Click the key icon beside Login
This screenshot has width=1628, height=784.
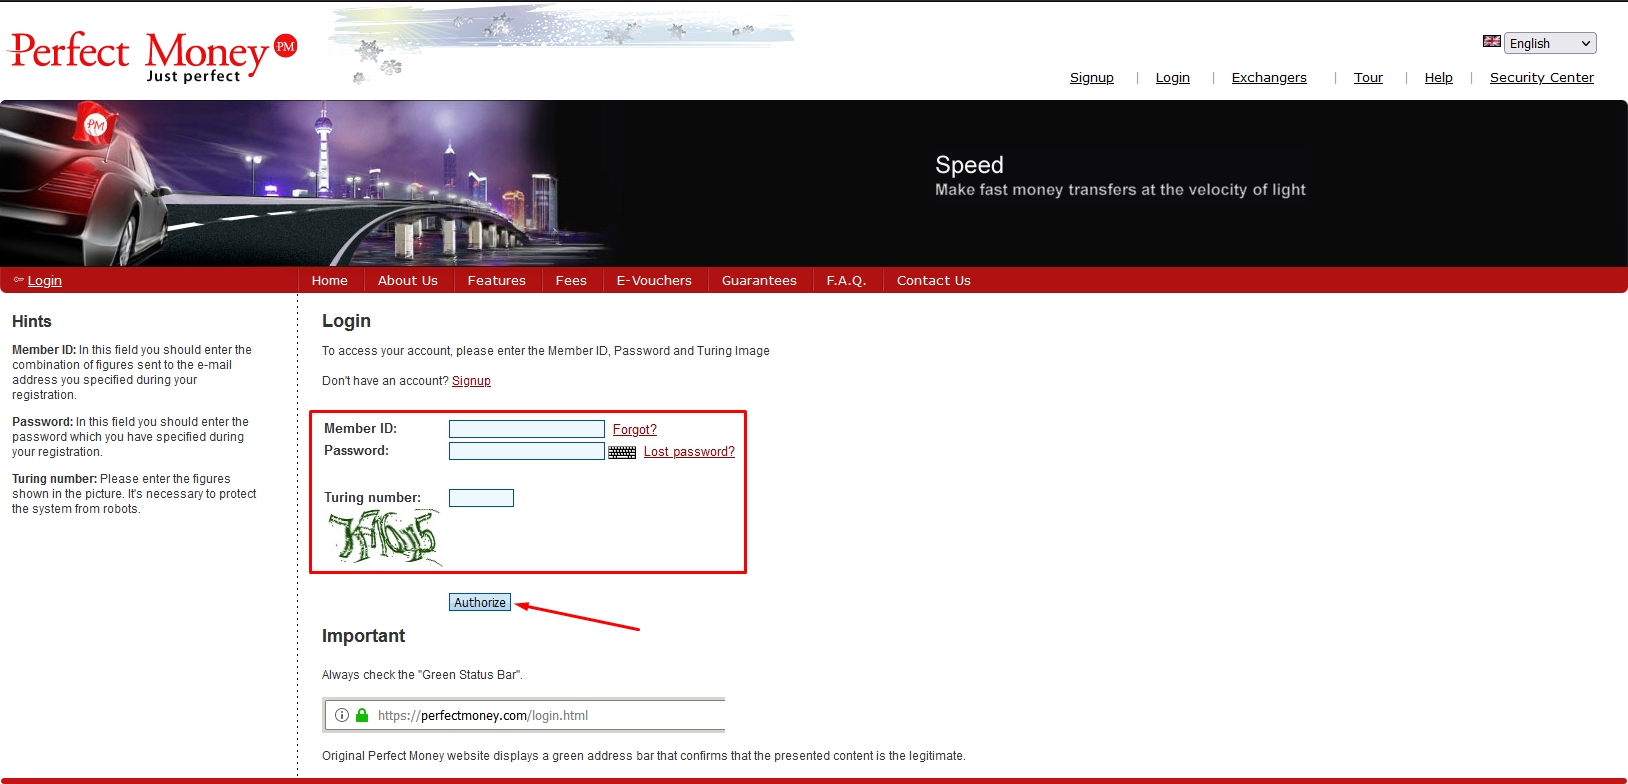(19, 280)
